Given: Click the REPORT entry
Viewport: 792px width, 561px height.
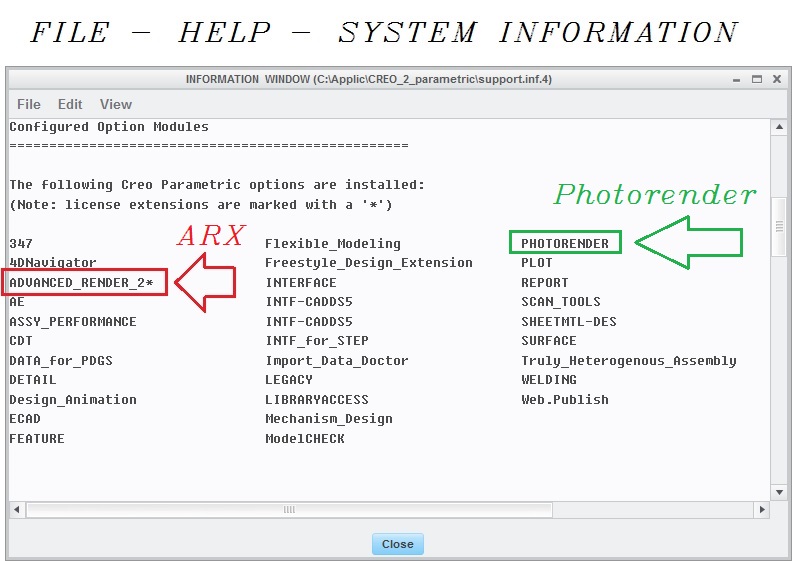Looking at the screenshot, I should 544,282.
